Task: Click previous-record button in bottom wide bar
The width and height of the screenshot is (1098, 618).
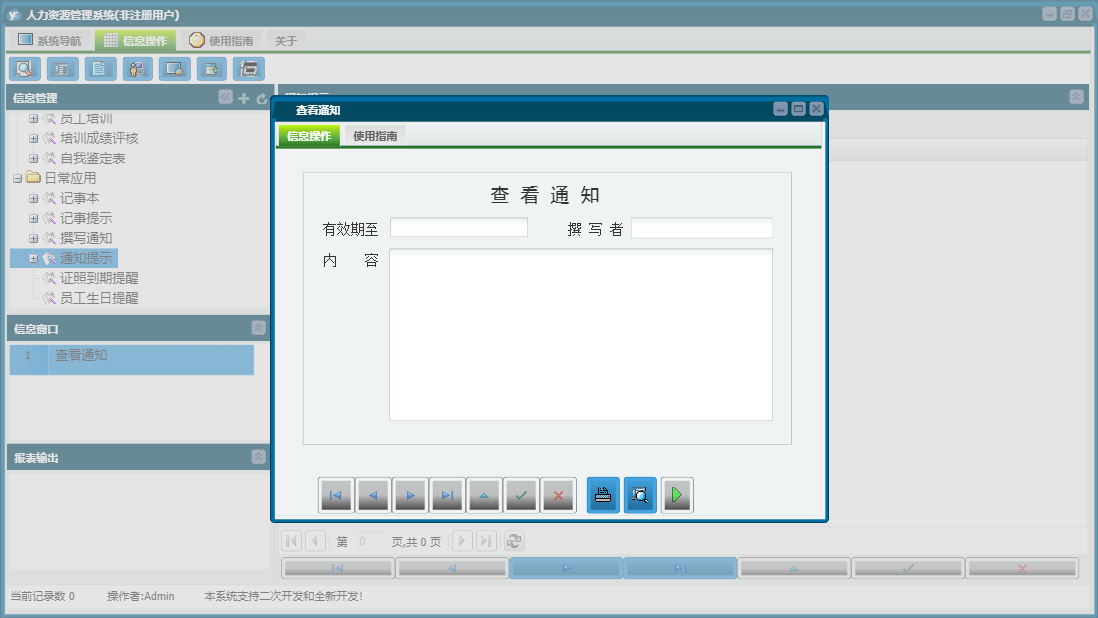Action: [452, 568]
